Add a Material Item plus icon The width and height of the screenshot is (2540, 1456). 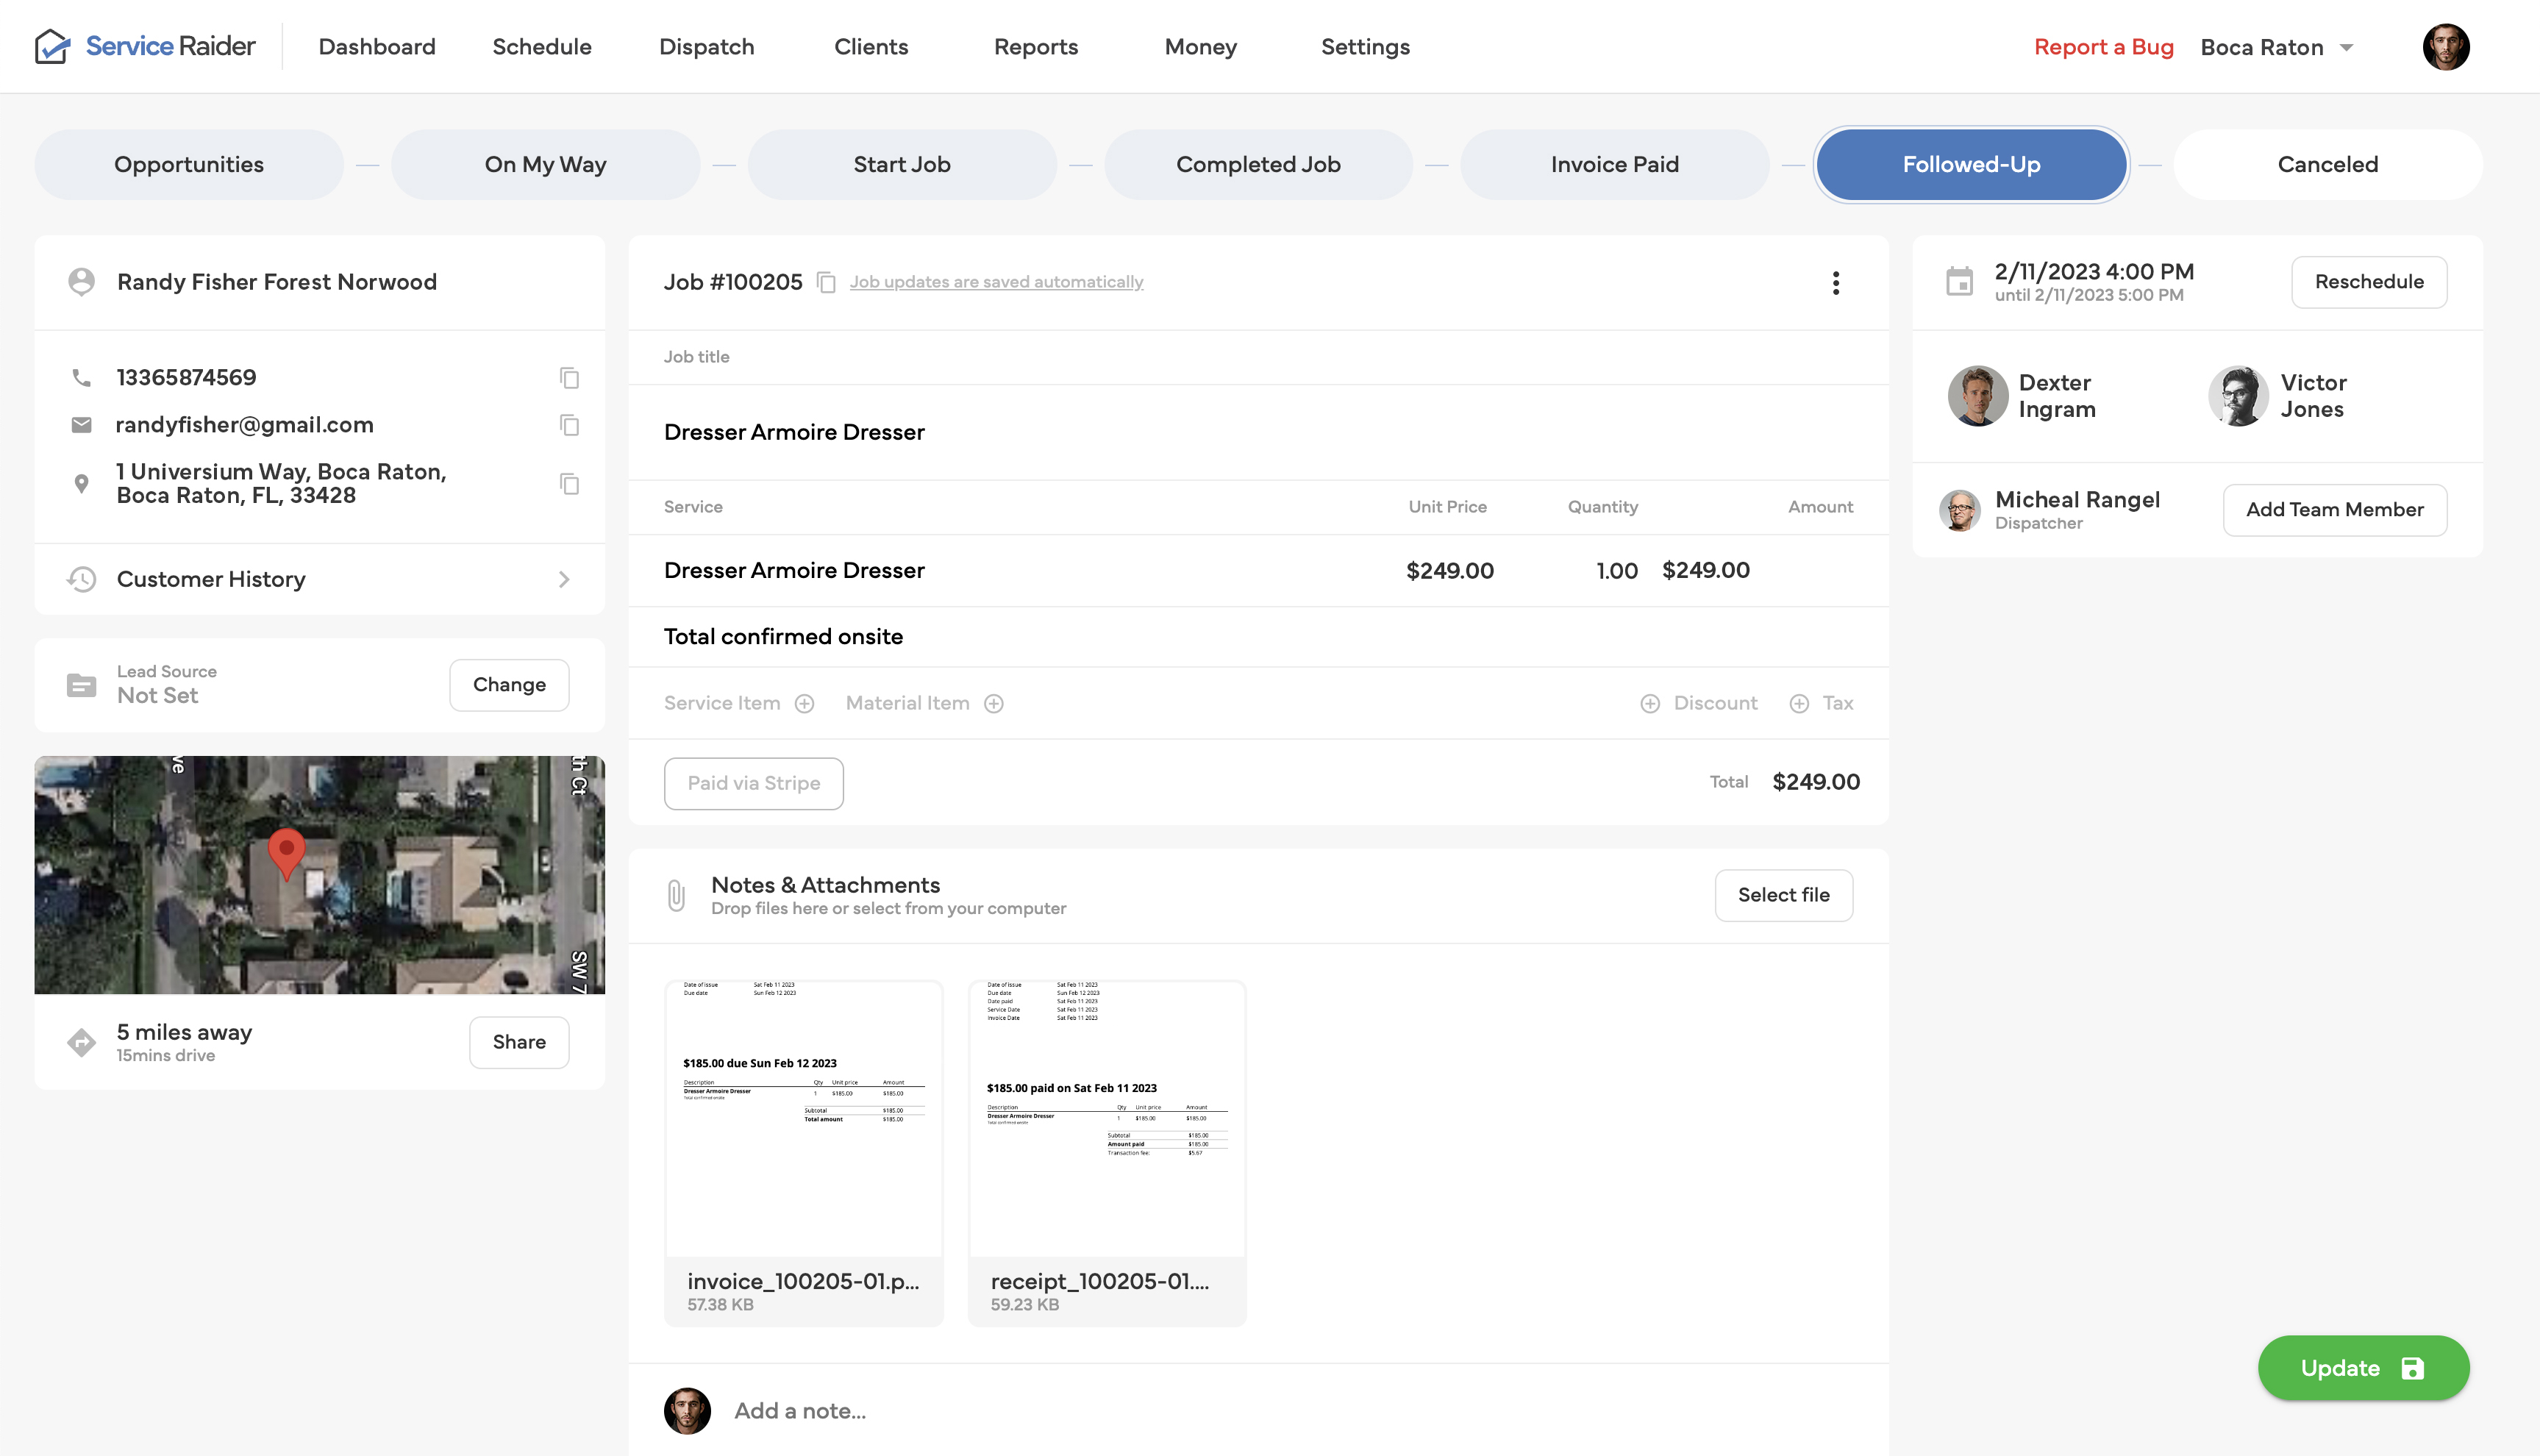coord(993,704)
